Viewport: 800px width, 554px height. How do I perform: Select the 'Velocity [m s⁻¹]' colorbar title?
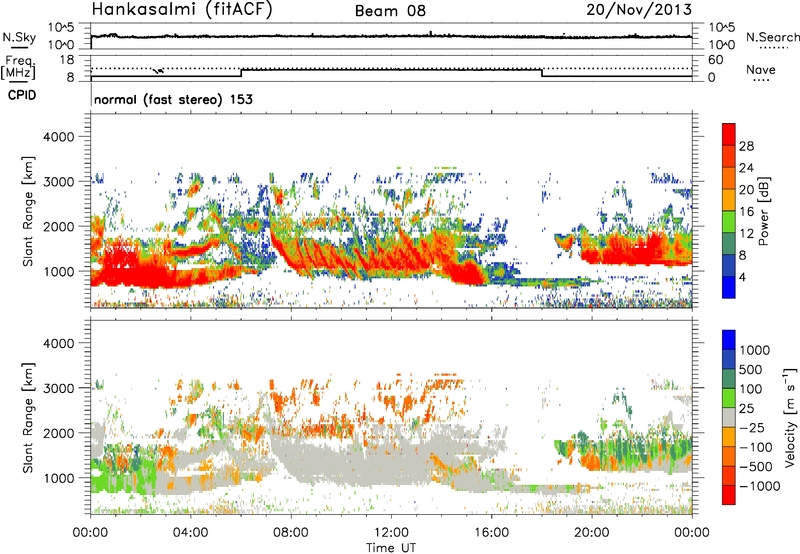tap(790, 417)
